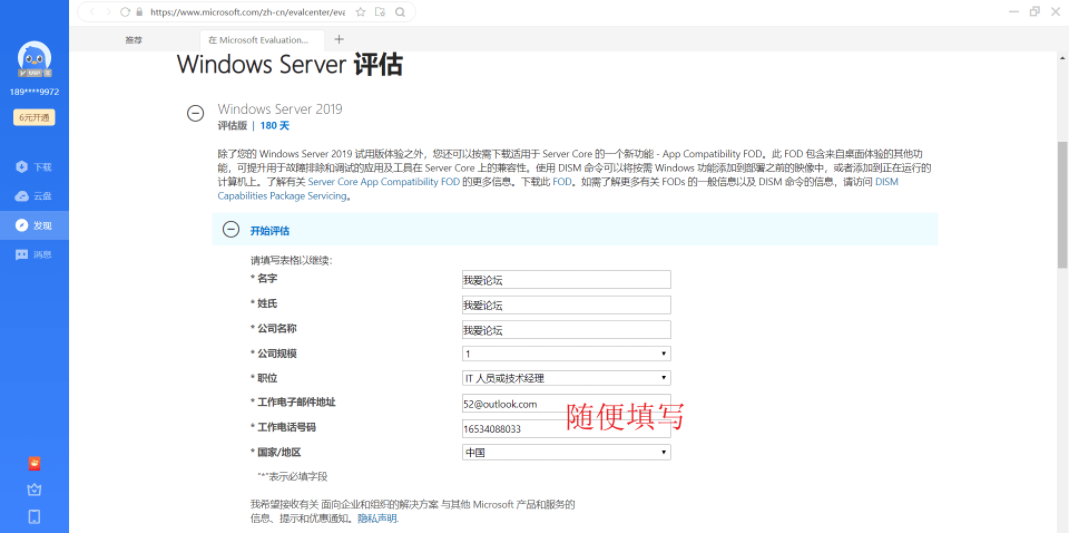Open the 职位 dropdown
This screenshot has width=1069, height=533.
566,378
